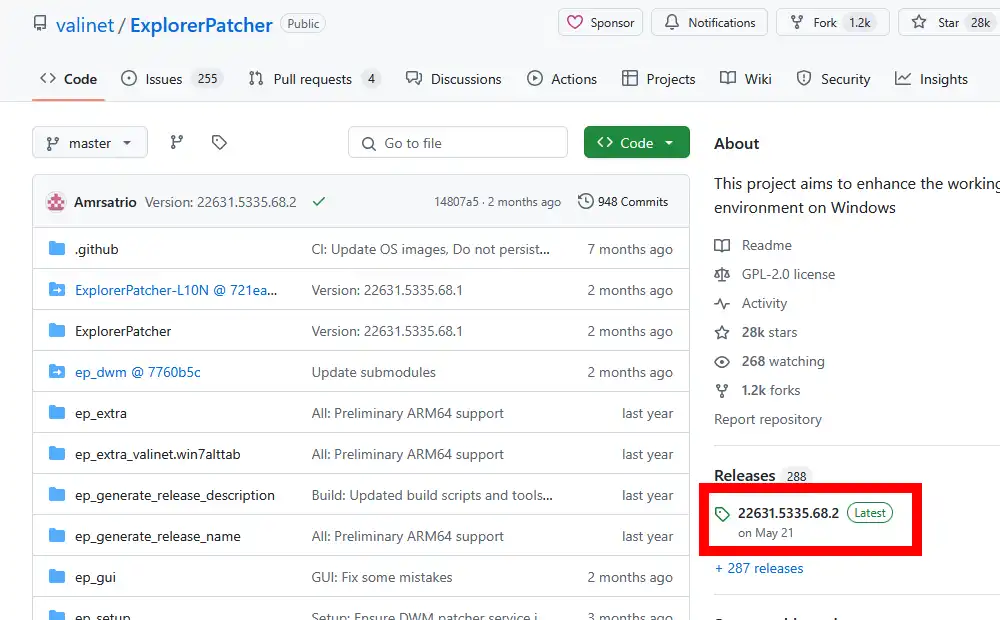Image resolution: width=1000 pixels, height=620 pixels.
Task: Open the ep_generate_release_name folder
Action: [158, 536]
